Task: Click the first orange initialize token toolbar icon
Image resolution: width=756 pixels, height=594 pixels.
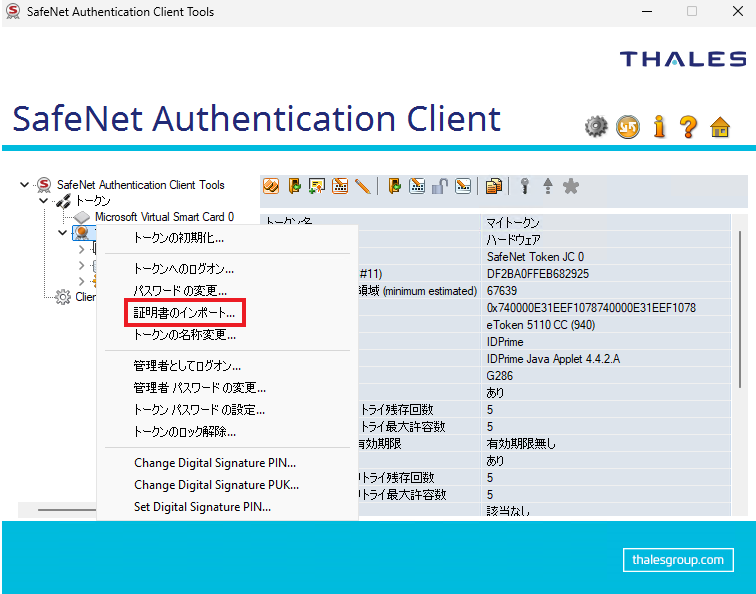Action: [x=271, y=186]
